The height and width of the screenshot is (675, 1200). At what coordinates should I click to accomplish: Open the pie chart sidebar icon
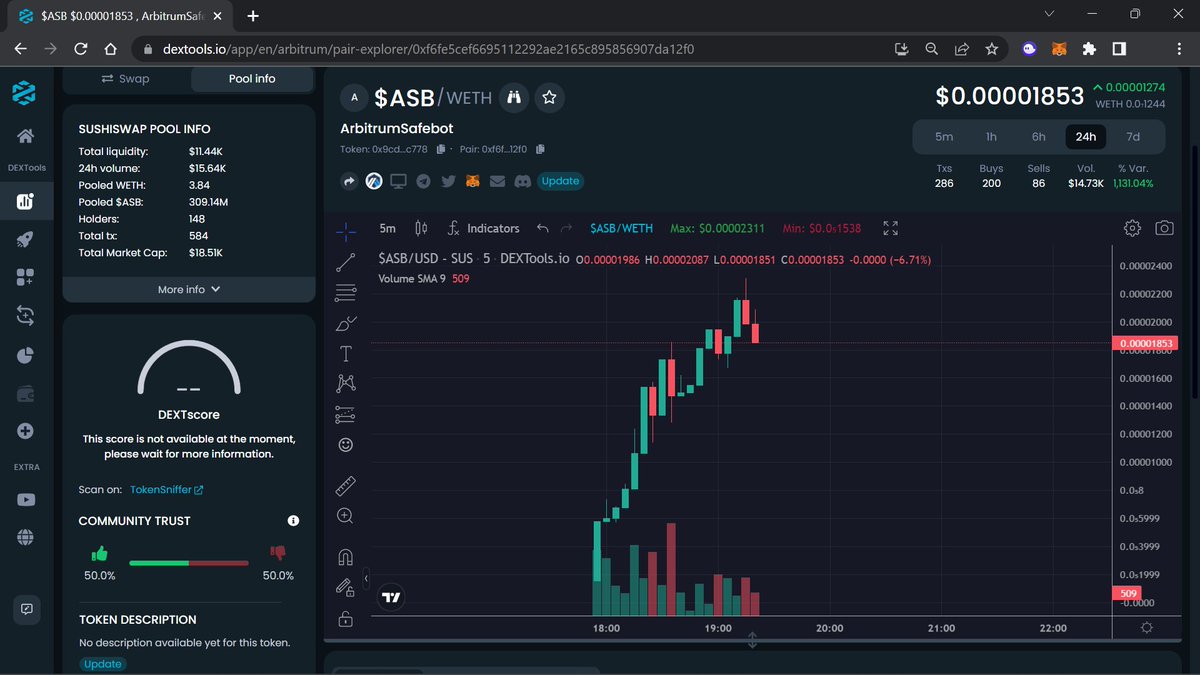pos(25,355)
